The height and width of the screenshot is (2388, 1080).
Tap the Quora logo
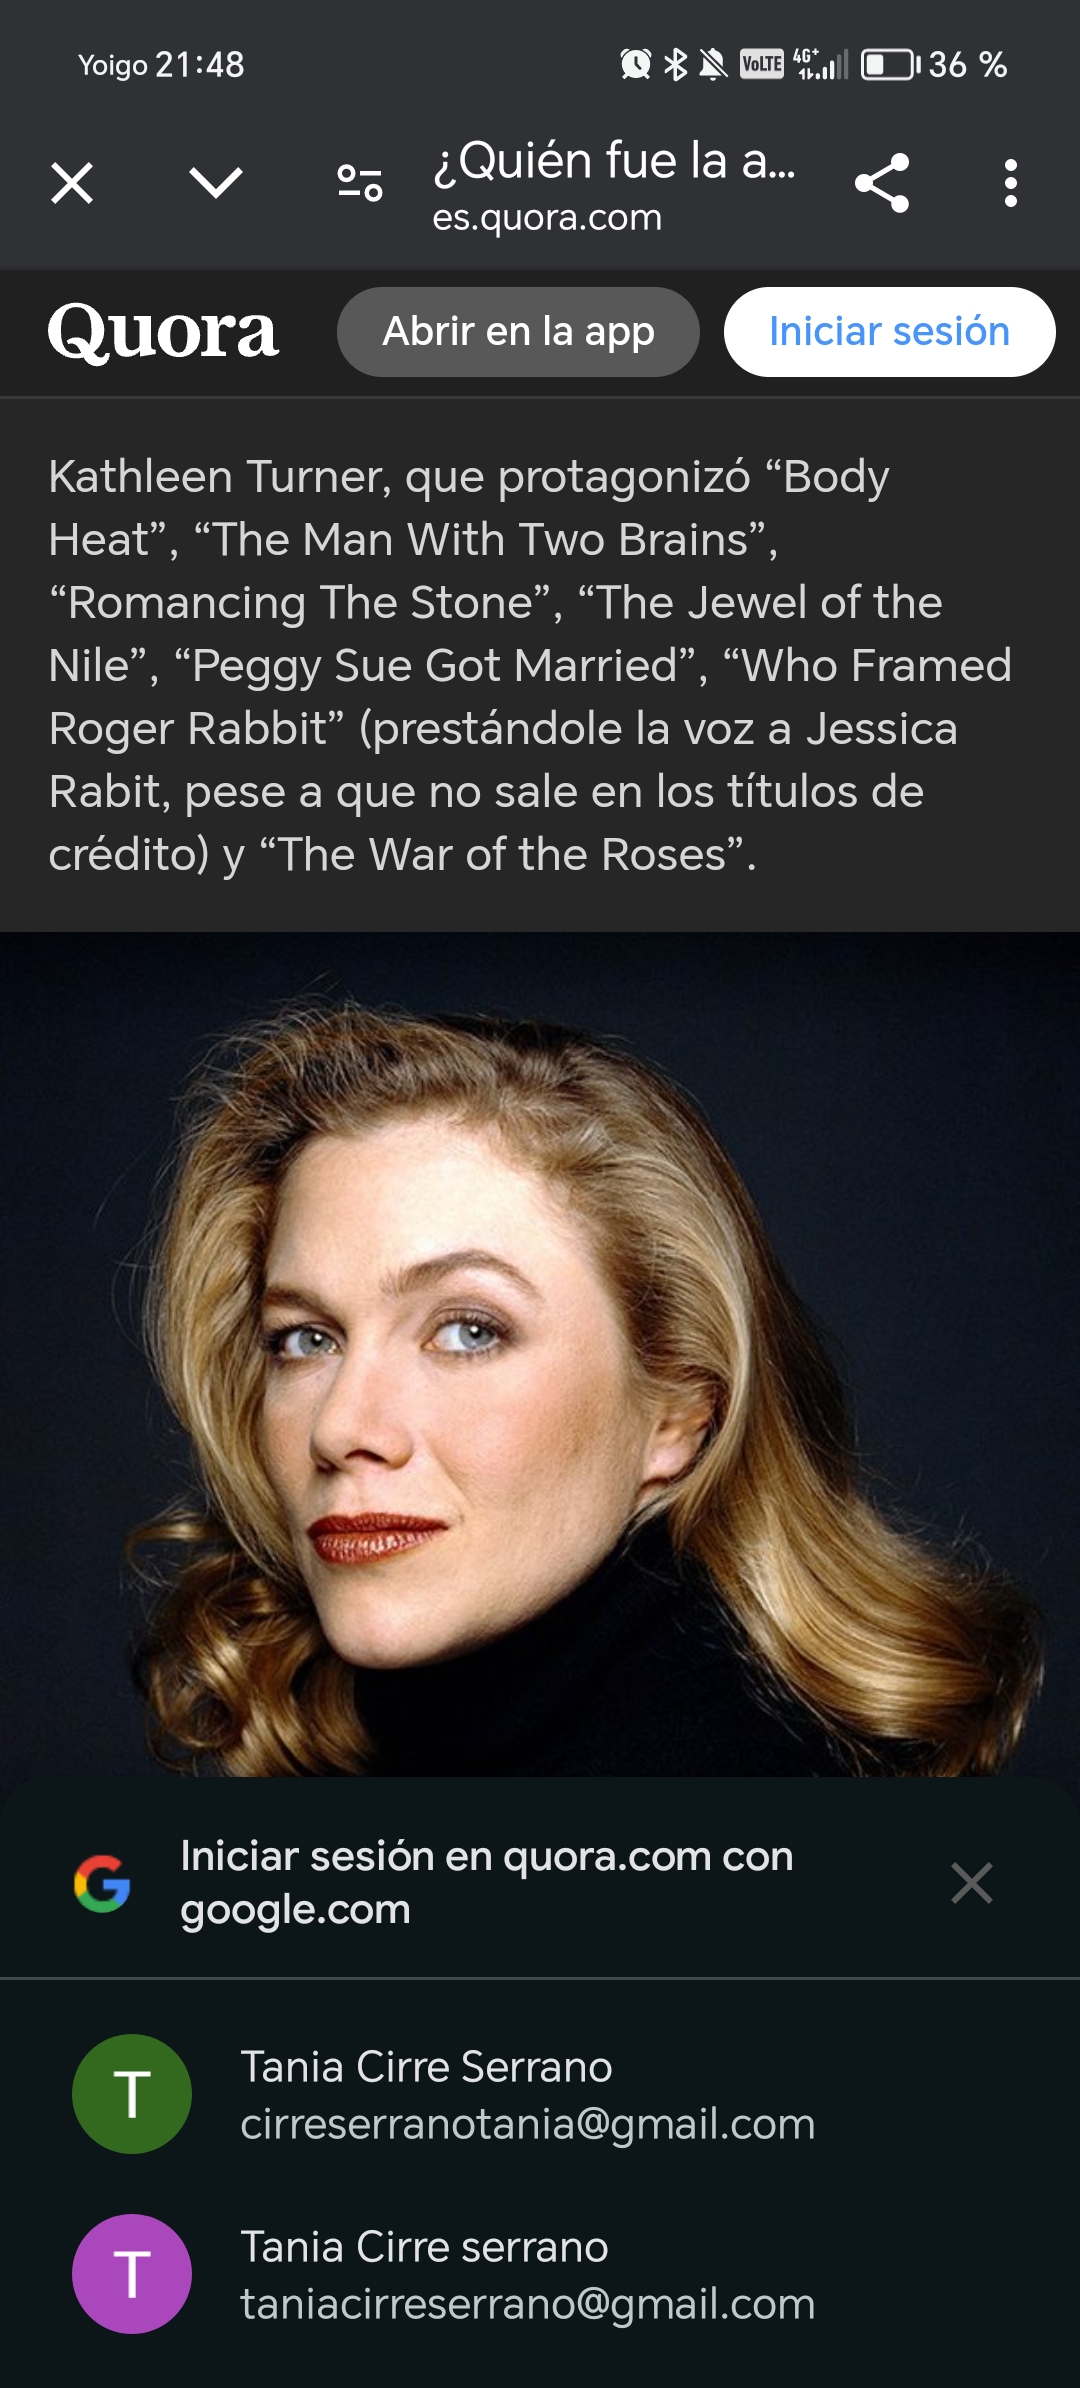[x=163, y=332]
